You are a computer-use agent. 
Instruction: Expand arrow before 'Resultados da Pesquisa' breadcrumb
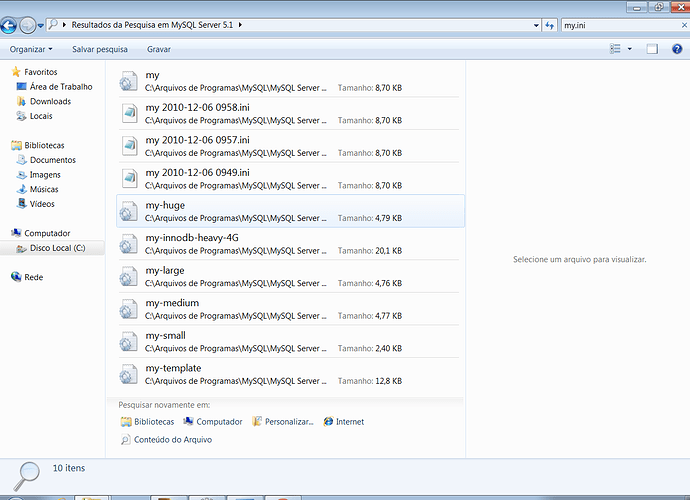coord(64,25)
